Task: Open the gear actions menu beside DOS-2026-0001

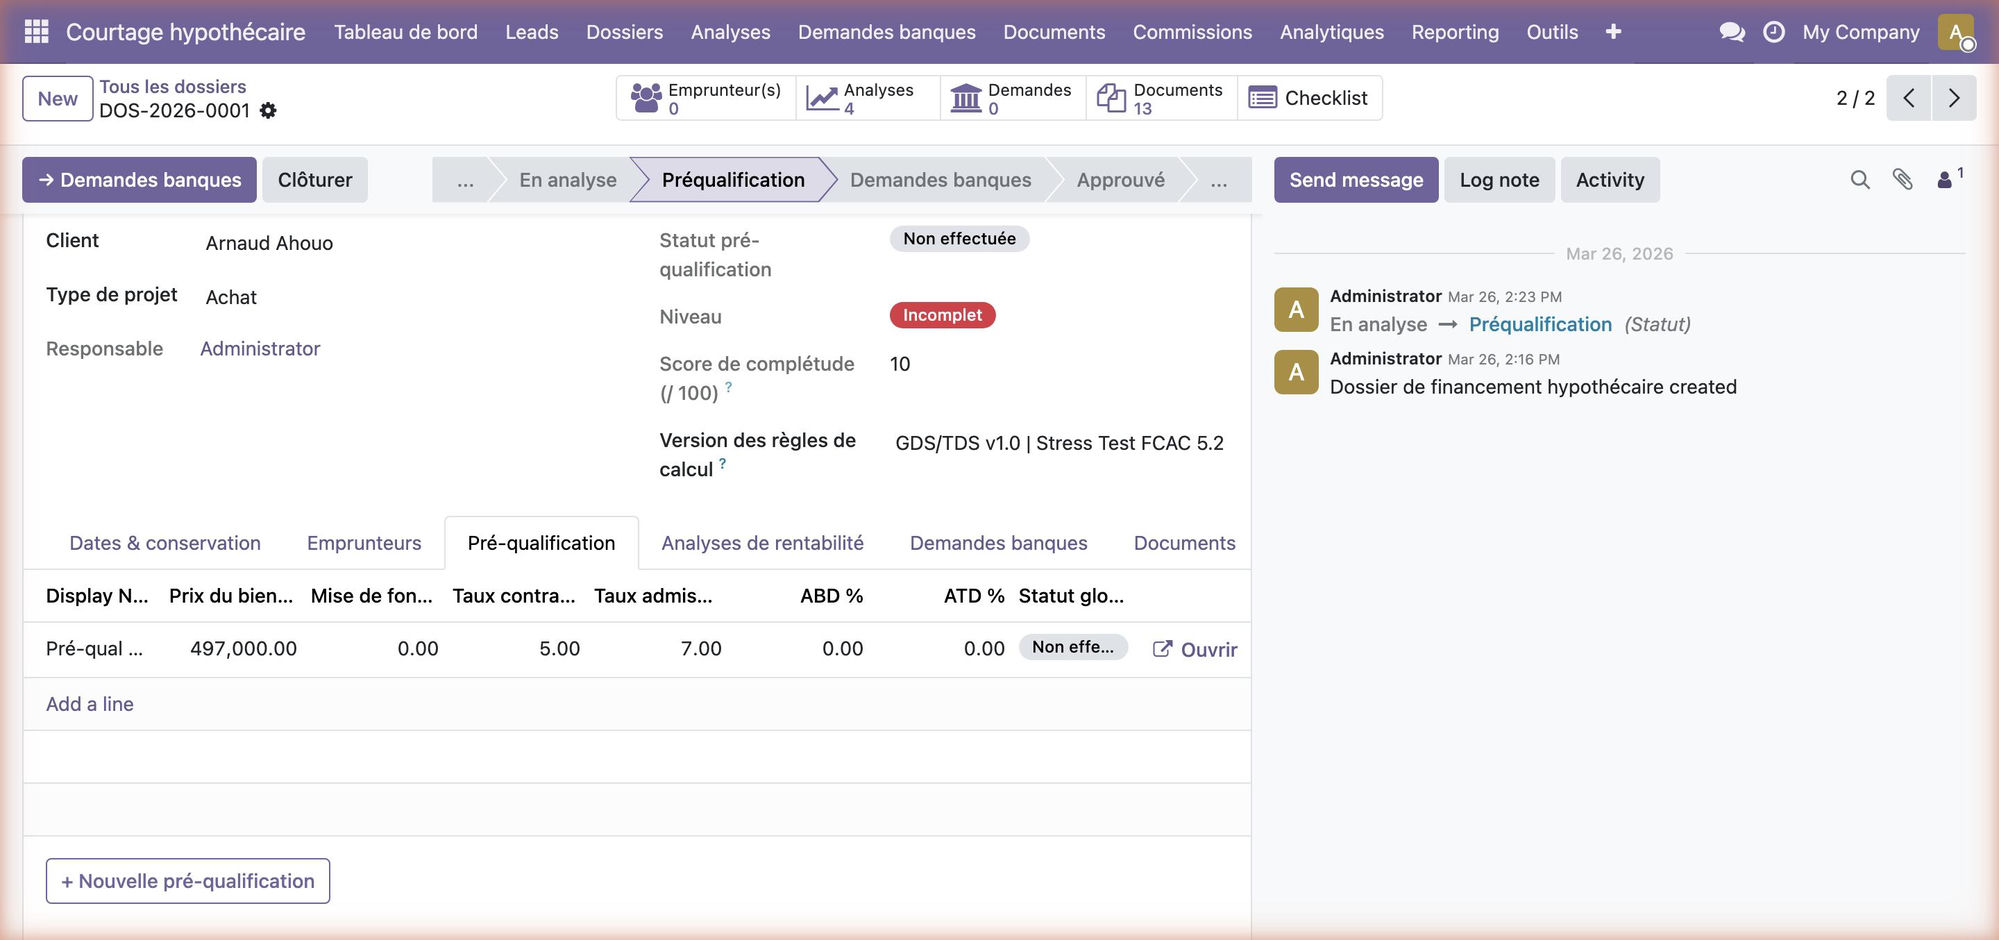Action: 268,111
